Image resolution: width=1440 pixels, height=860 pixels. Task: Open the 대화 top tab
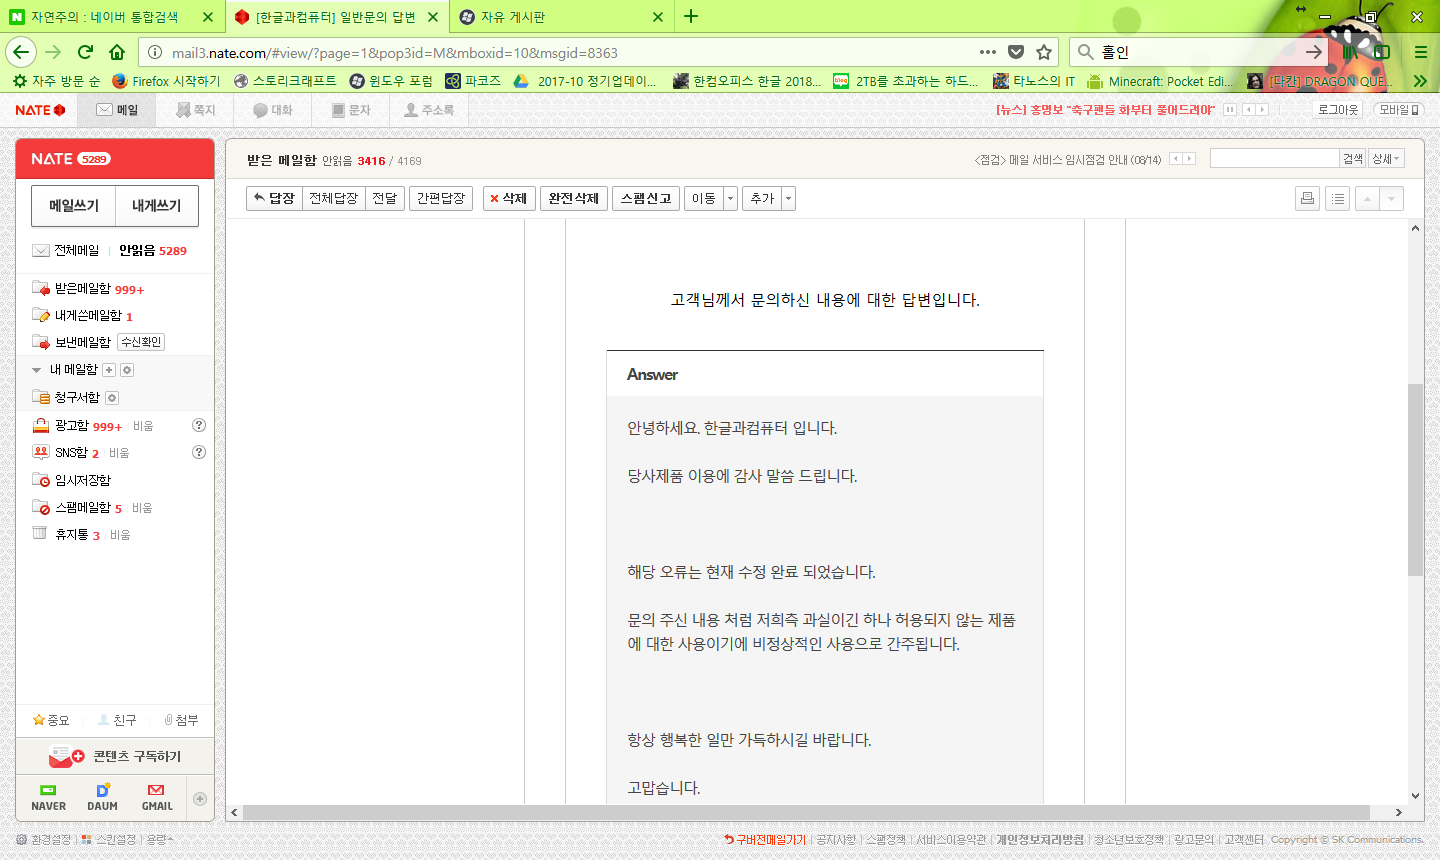[273, 110]
